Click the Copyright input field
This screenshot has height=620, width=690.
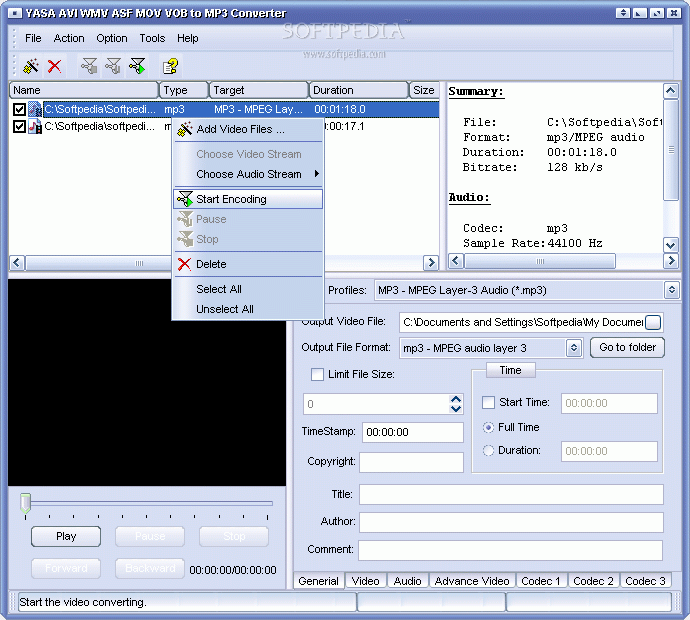411,462
